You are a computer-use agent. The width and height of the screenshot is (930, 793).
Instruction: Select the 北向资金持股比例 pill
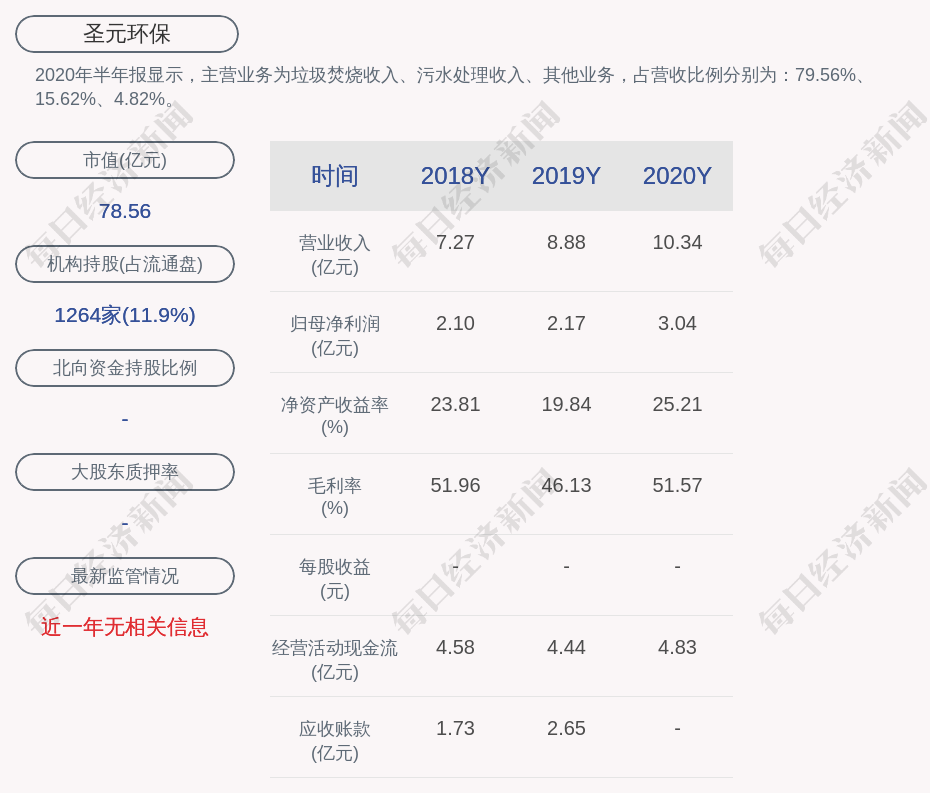[125, 368]
